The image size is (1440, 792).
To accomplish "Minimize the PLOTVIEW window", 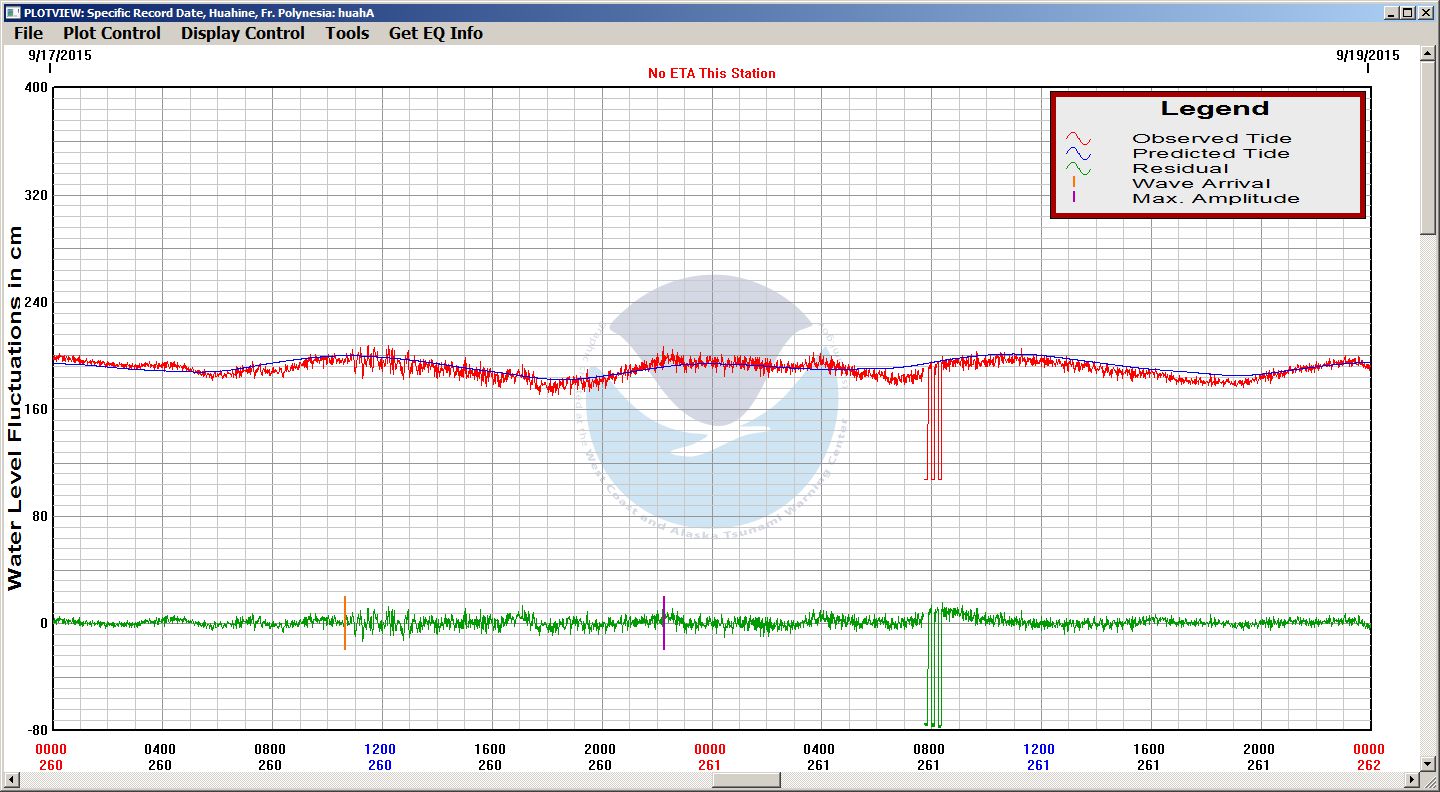I will (x=1391, y=12).
